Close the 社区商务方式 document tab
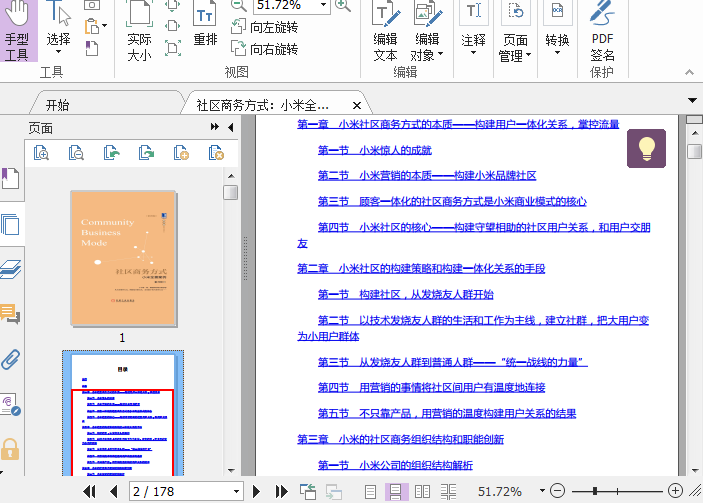The height and width of the screenshot is (503, 703). coord(355,105)
